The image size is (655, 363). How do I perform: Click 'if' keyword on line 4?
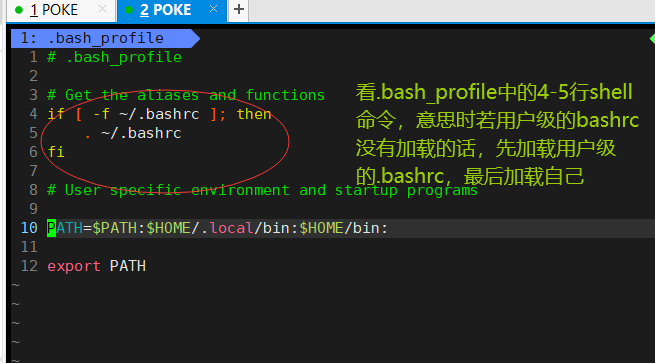56,114
